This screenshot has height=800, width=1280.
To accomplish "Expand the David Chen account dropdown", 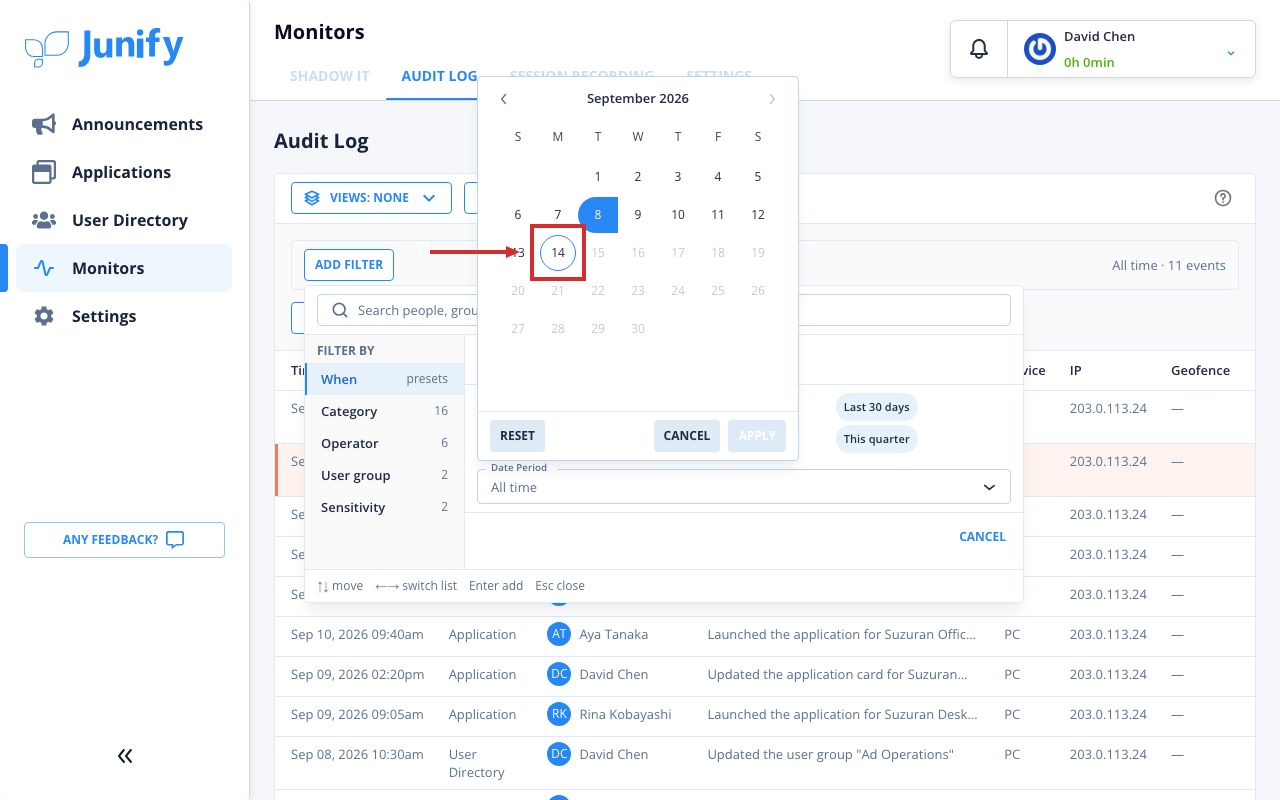I will [x=1231, y=52].
